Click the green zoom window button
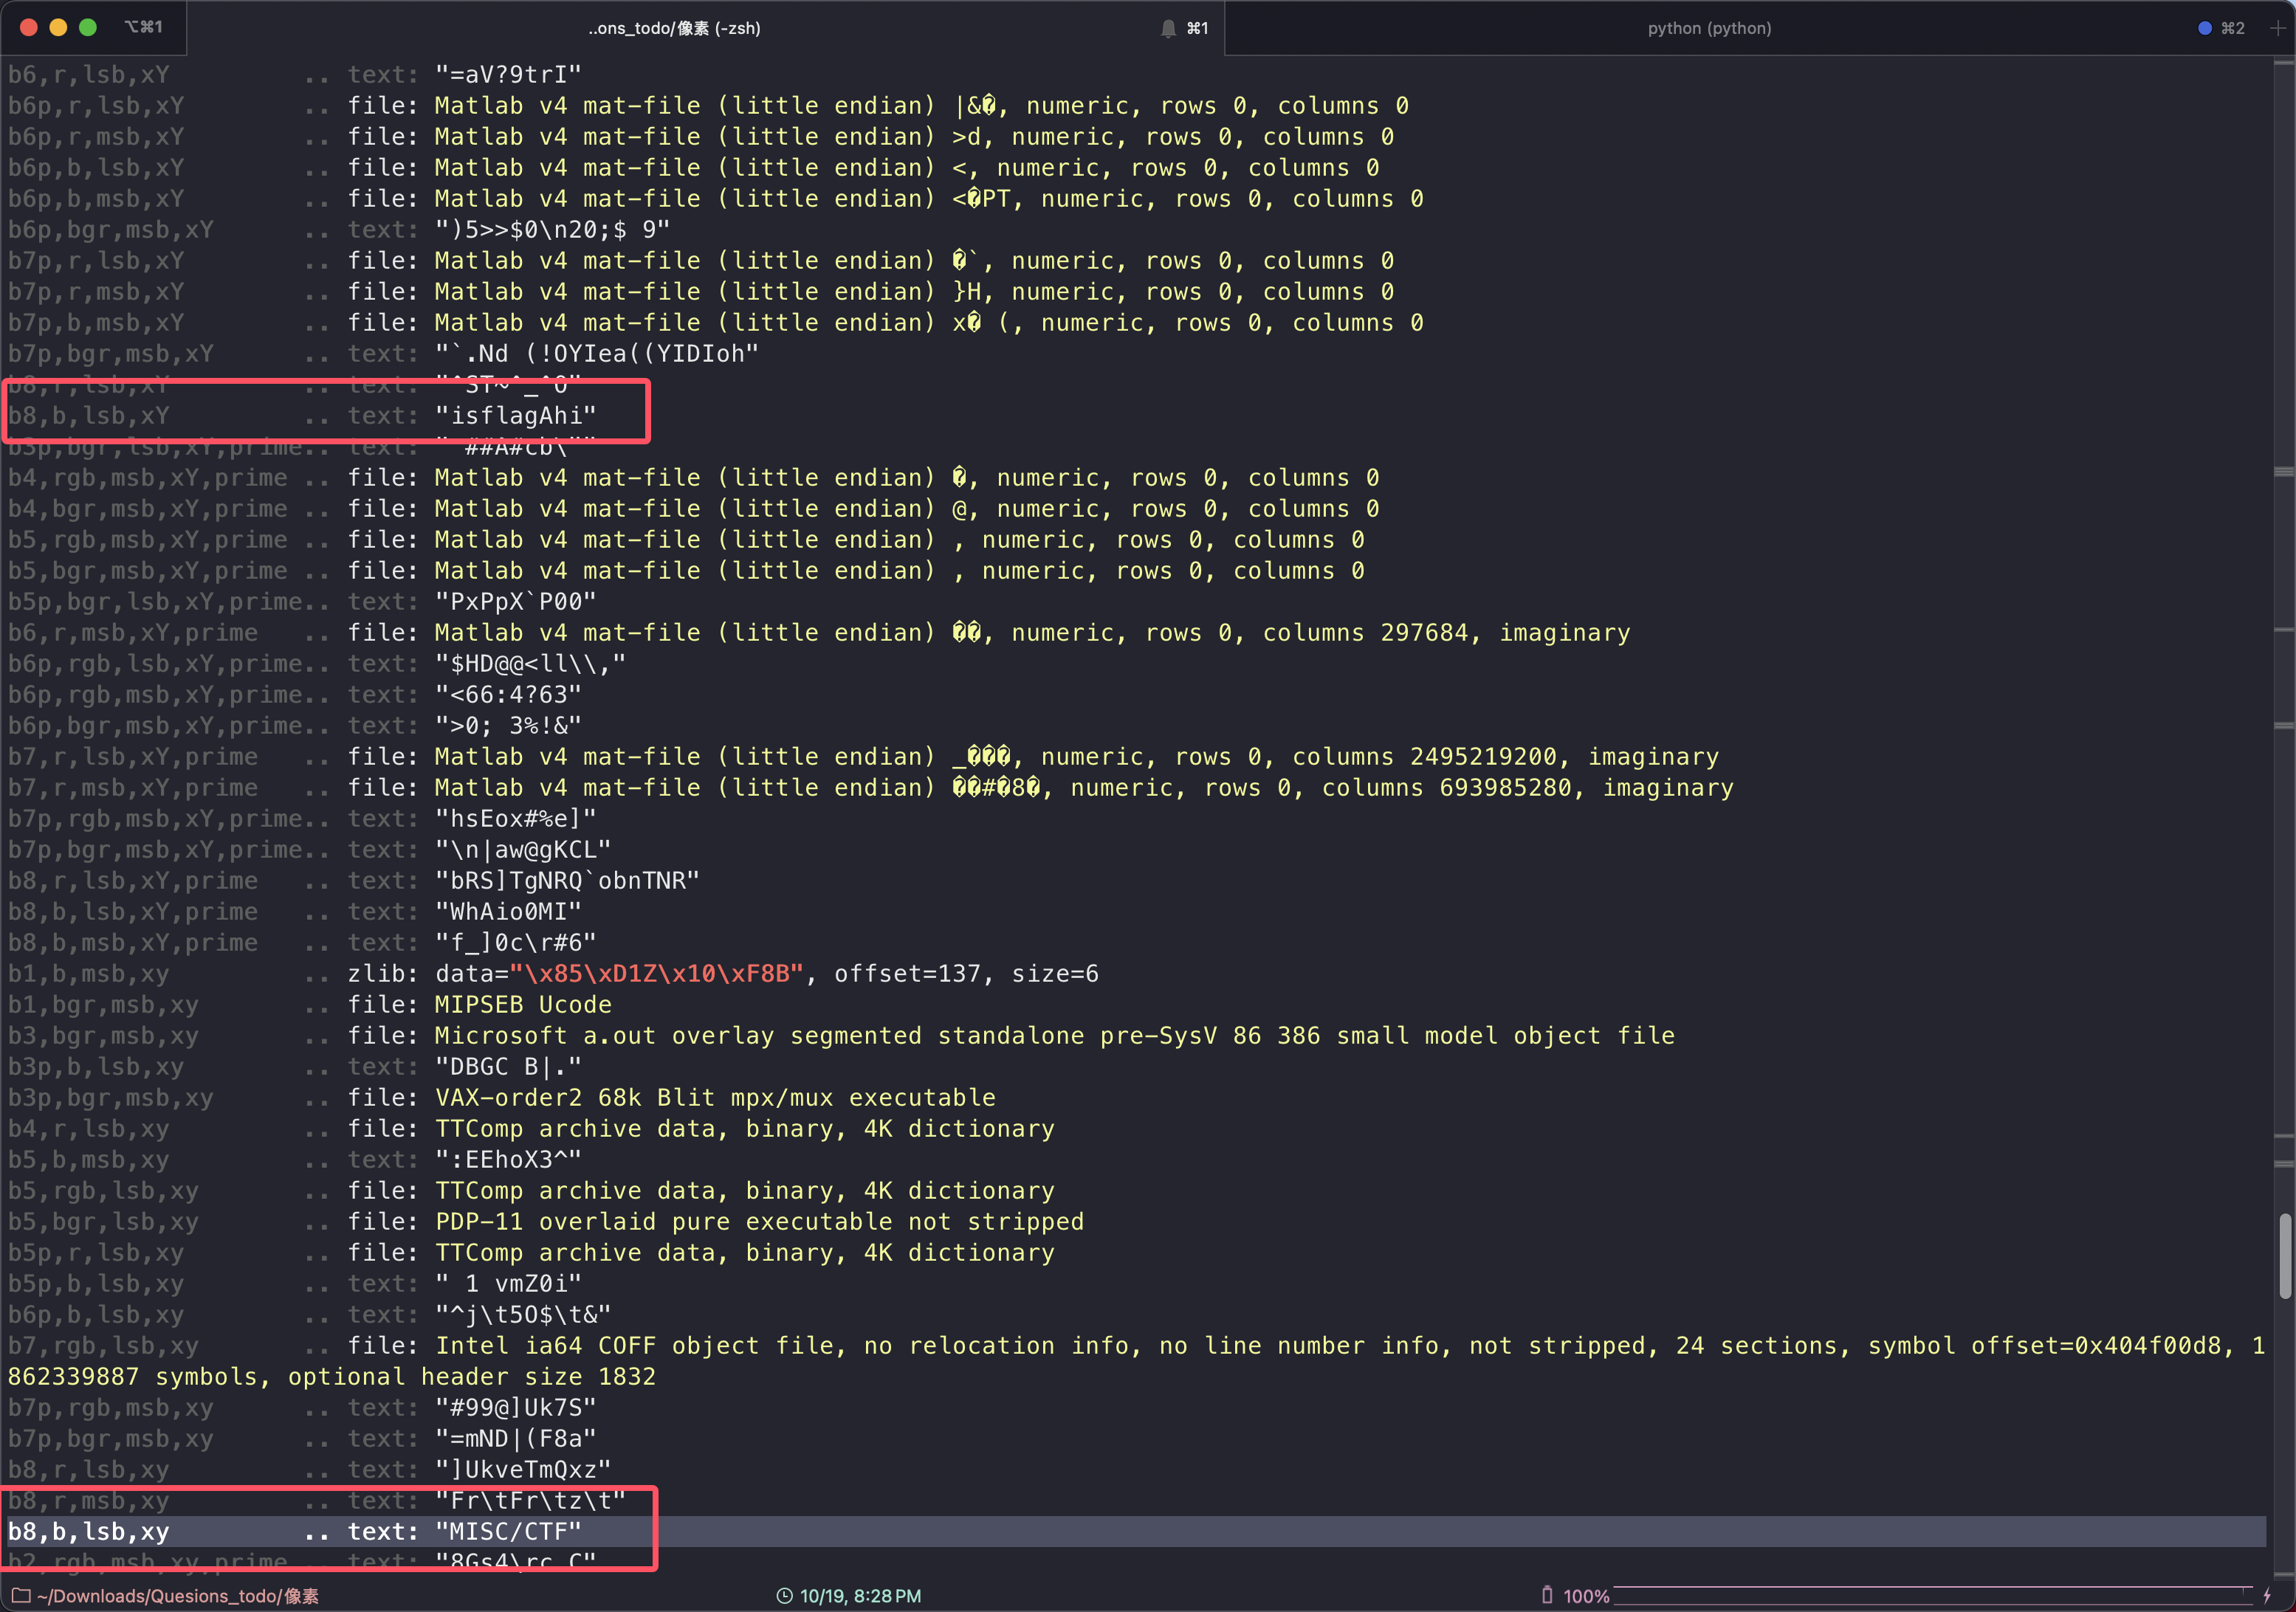Viewport: 2296px width, 1612px height. [88, 28]
